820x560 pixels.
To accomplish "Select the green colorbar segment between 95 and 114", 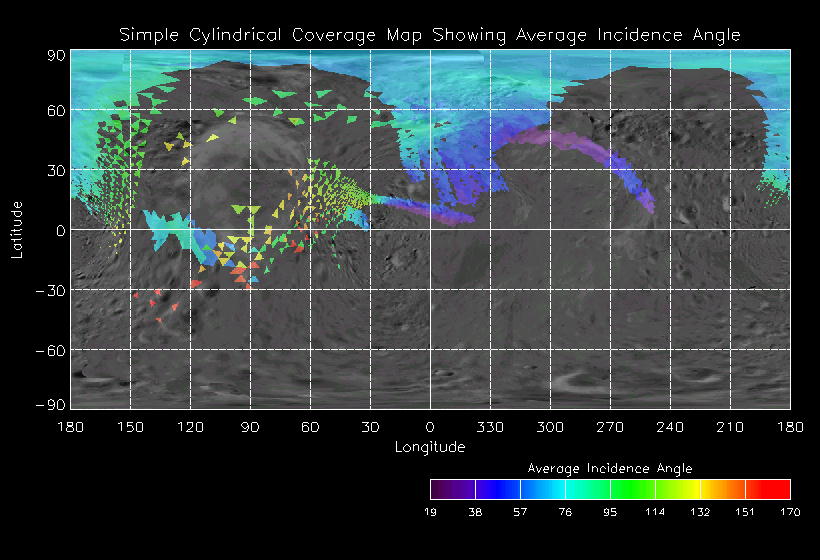I will pyautogui.click(x=633, y=489).
